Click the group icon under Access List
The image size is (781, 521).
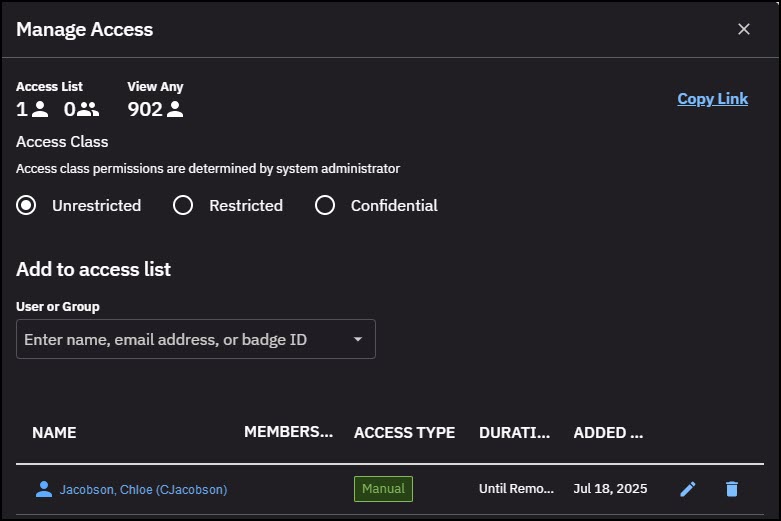tap(88, 109)
